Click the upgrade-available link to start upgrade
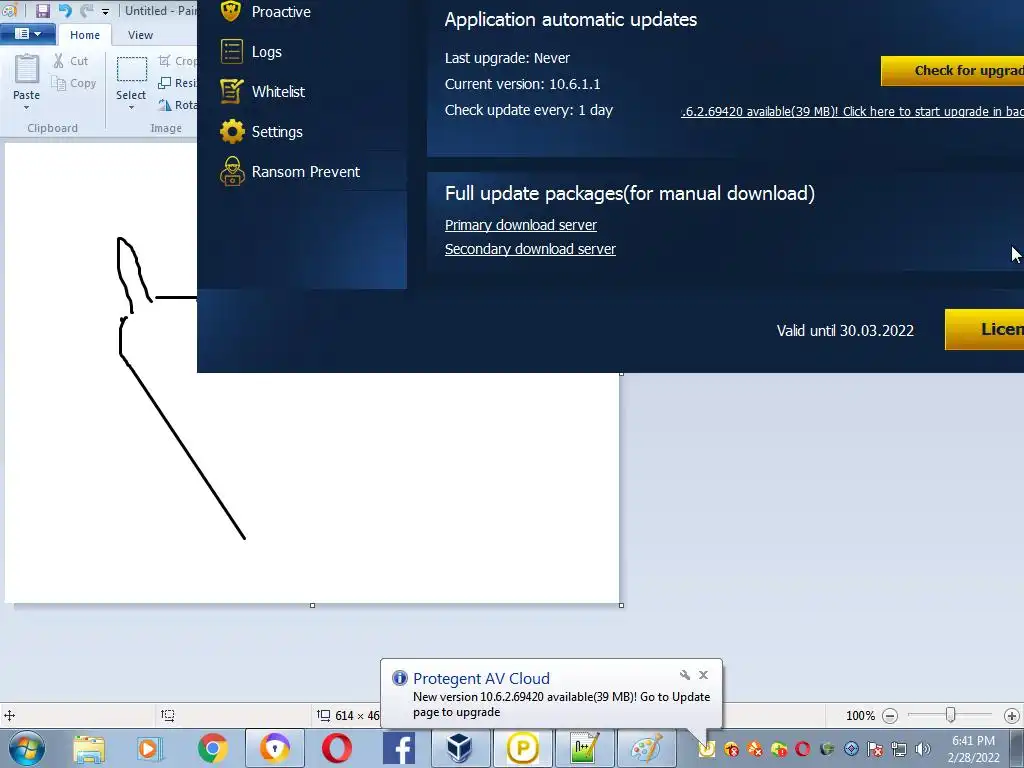Viewport: 1024px width, 768px height. [x=852, y=111]
